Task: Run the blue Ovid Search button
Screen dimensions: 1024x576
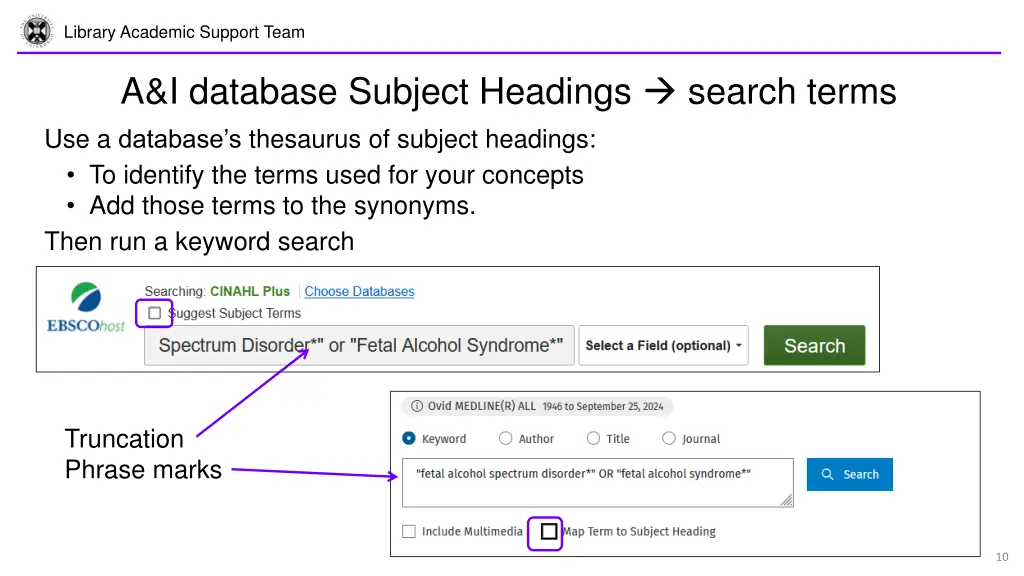Action: [850, 474]
